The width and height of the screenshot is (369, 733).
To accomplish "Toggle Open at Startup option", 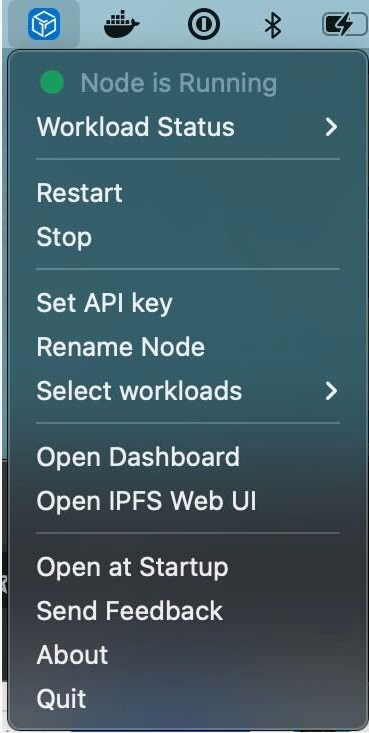I will (188, 567).
